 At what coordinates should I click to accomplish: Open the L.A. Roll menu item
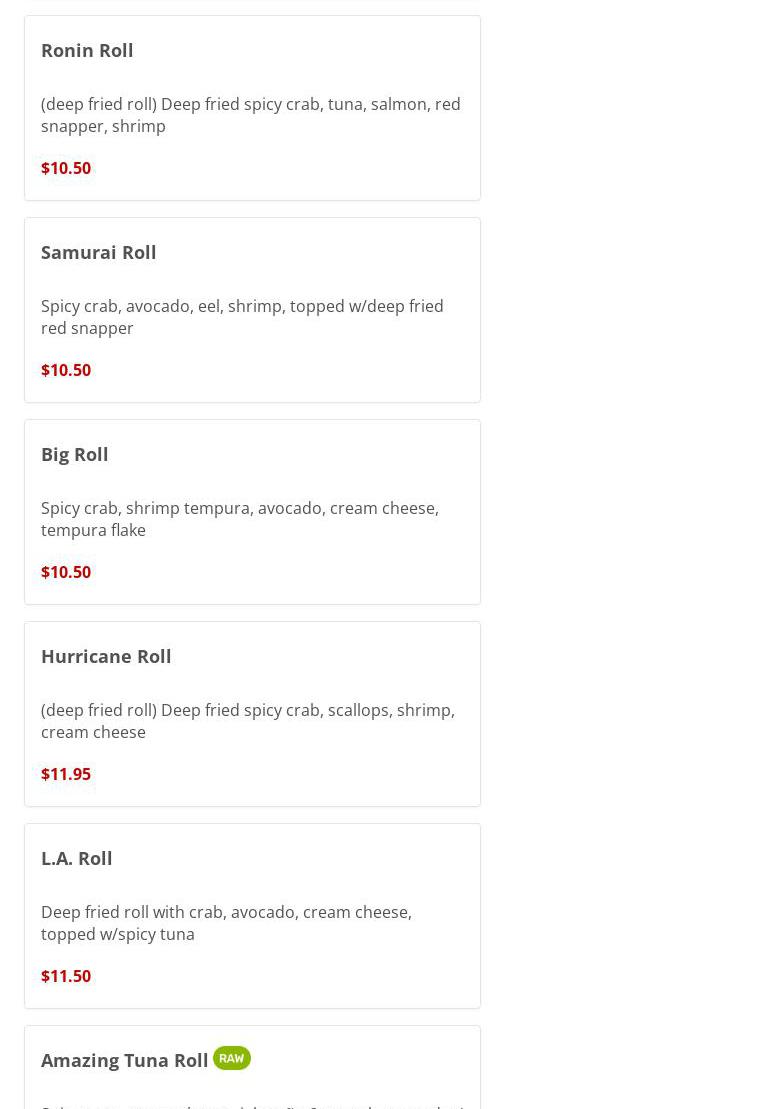tap(77, 858)
